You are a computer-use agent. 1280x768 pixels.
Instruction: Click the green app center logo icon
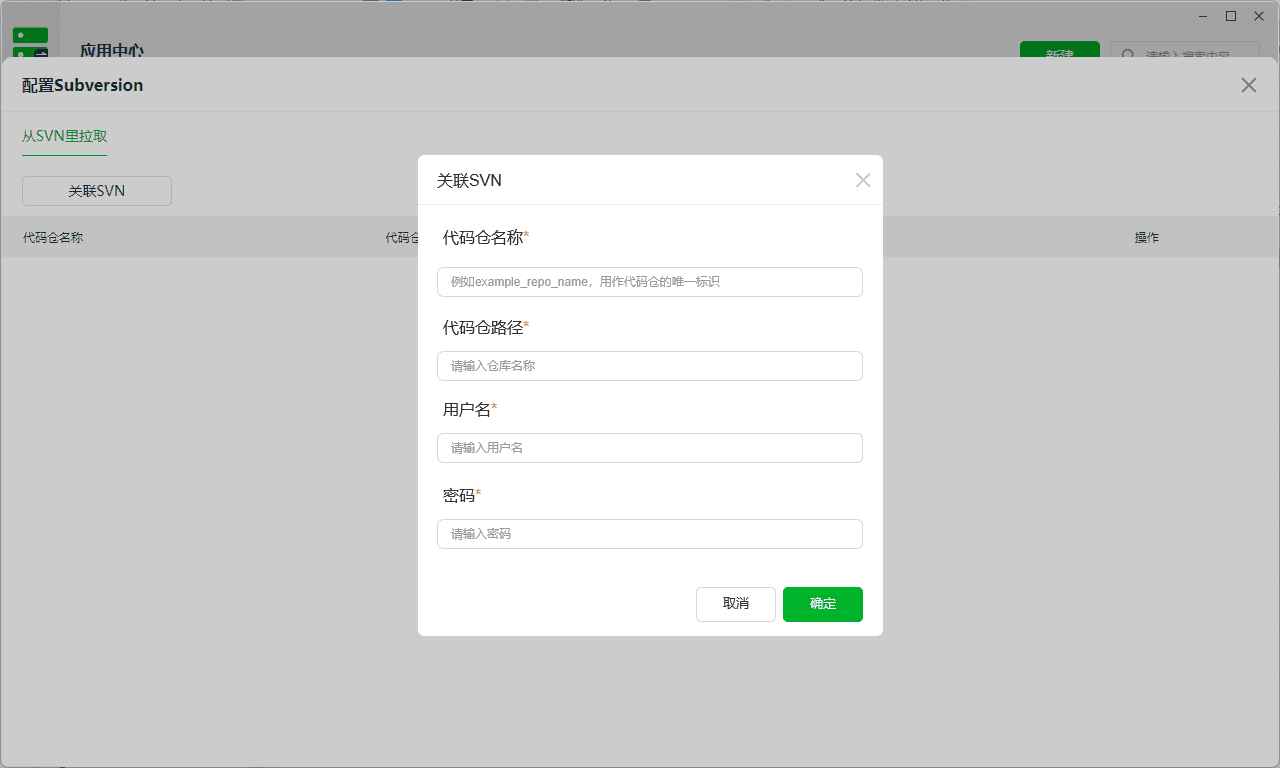click(x=30, y=43)
